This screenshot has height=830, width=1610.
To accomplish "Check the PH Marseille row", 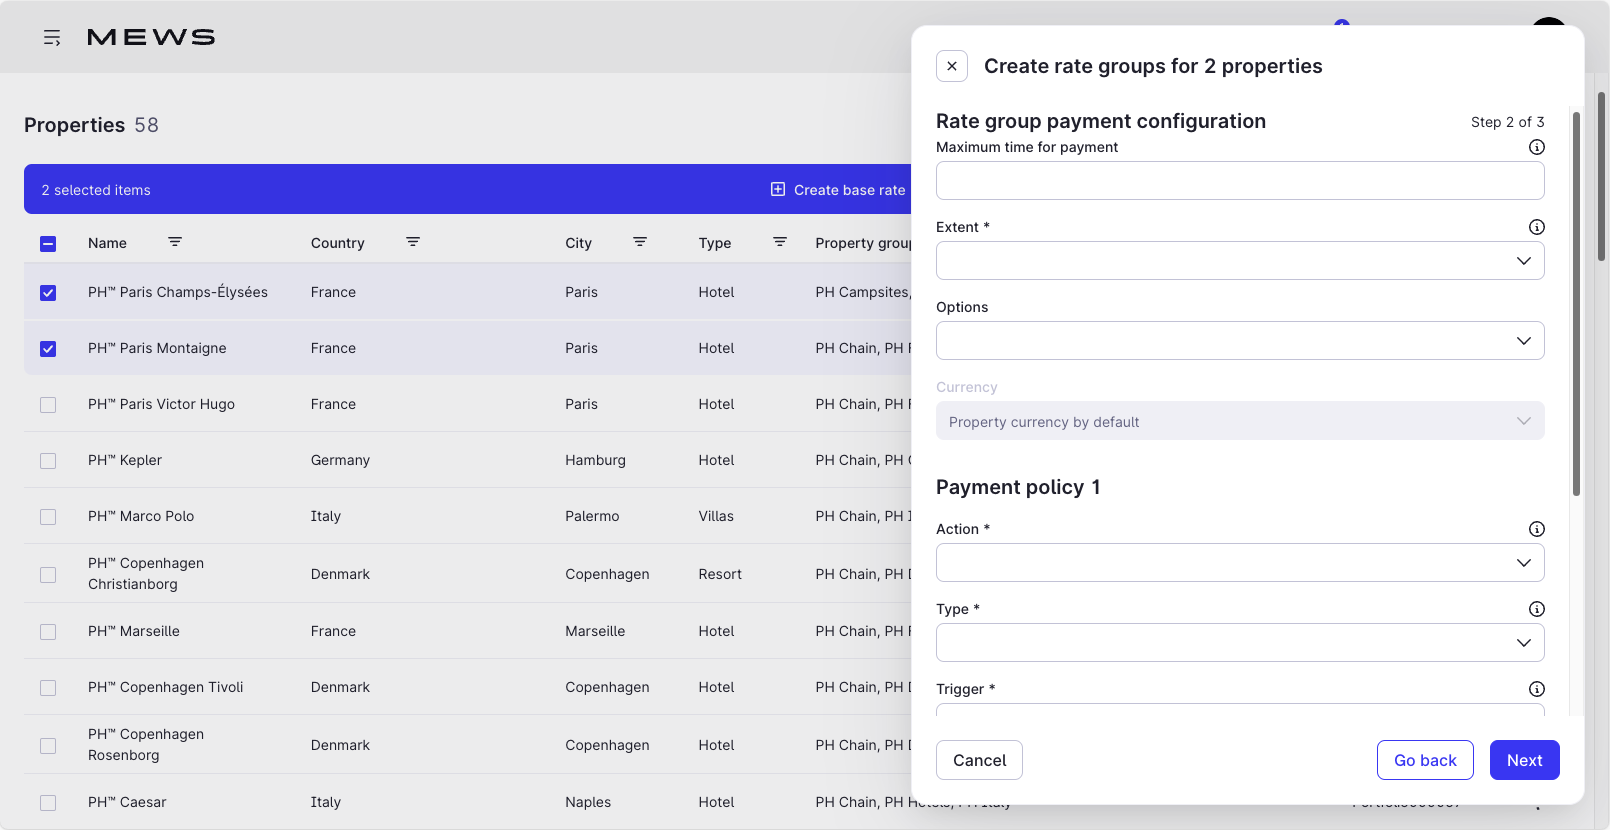I will [48, 631].
